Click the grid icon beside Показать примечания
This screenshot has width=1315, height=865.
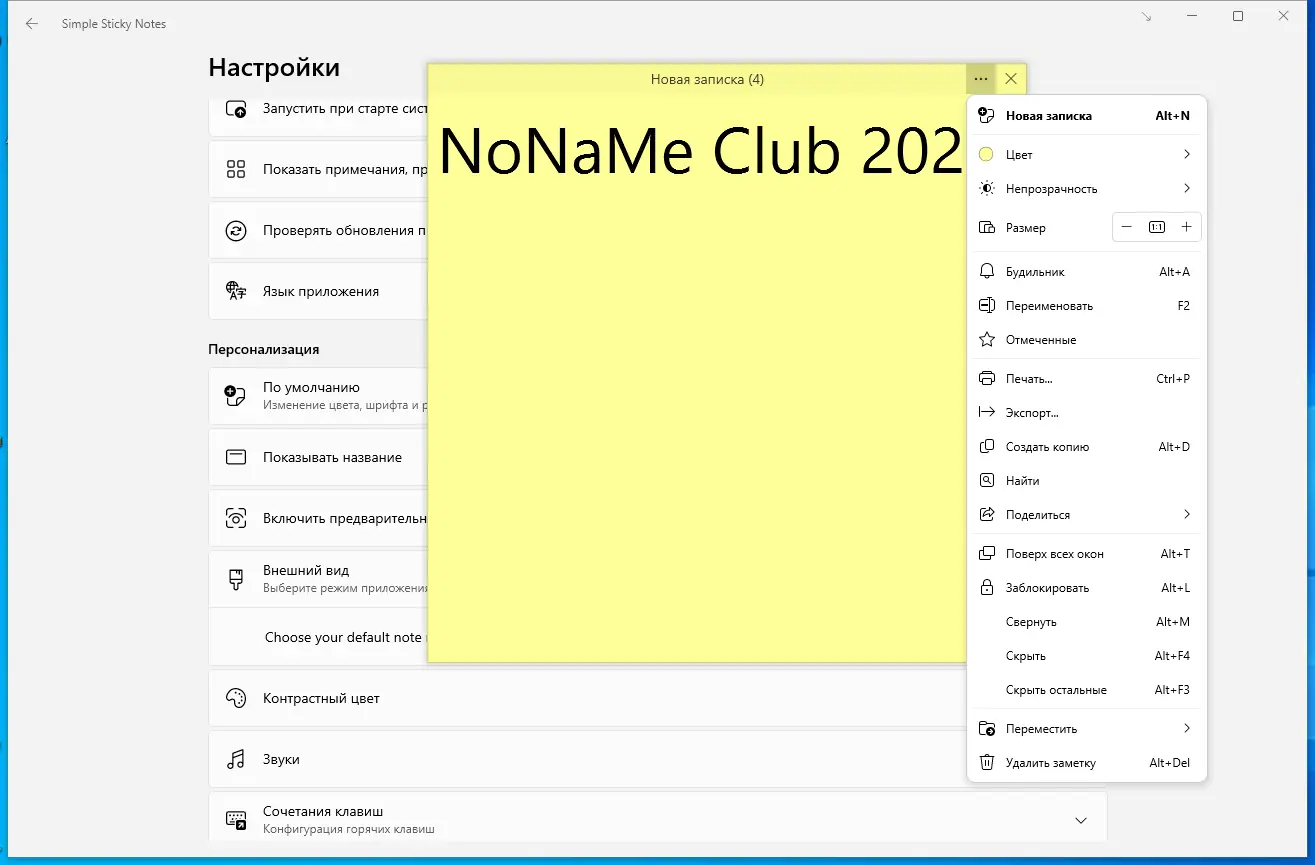(236, 169)
